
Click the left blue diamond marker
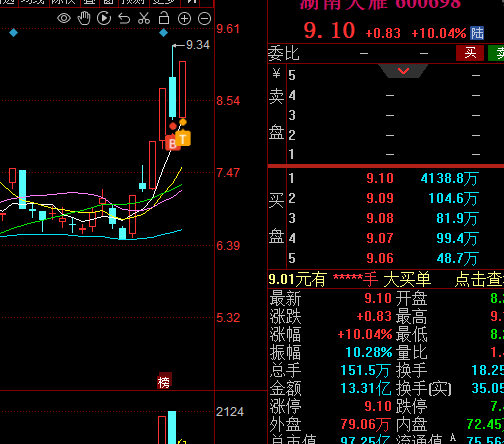[x=13, y=33]
